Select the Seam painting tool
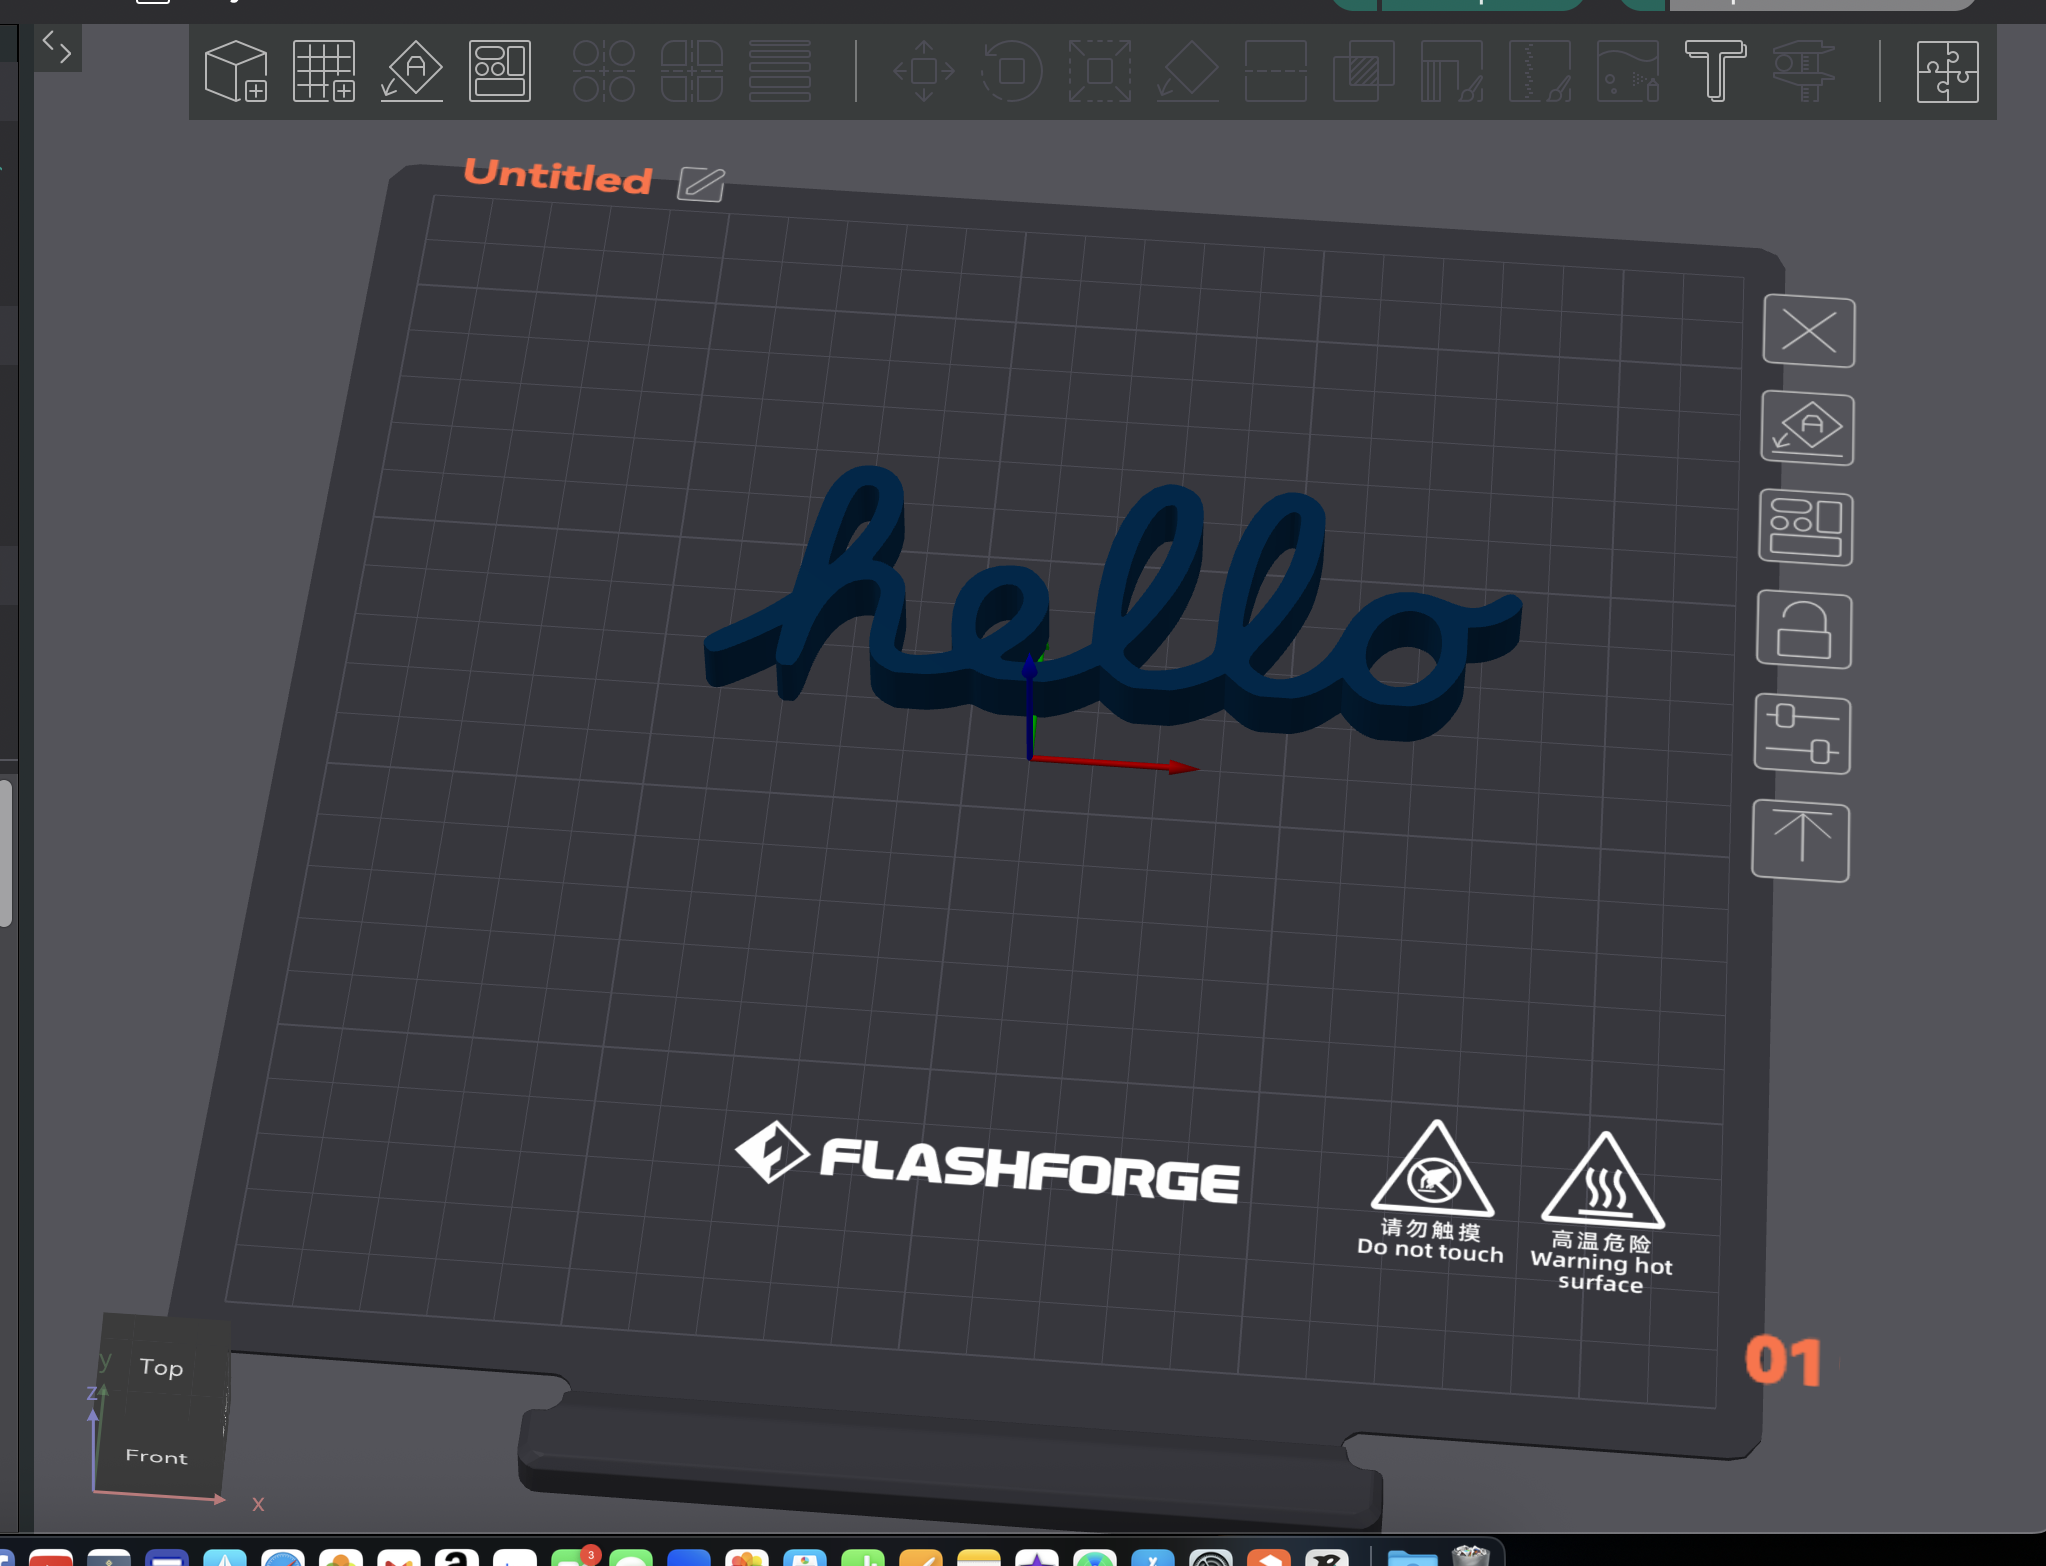 [x=1540, y=71]
